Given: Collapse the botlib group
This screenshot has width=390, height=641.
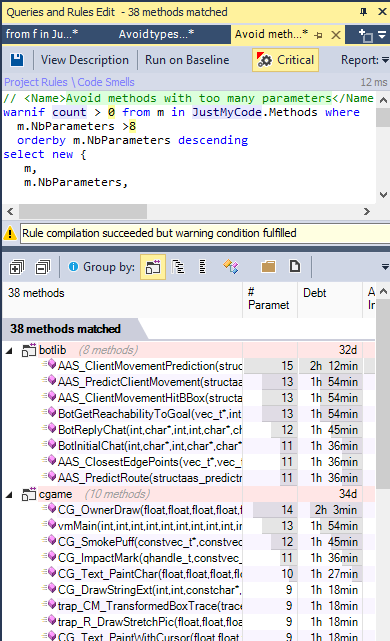Looking at the screenshot, I should click(9, 350).
